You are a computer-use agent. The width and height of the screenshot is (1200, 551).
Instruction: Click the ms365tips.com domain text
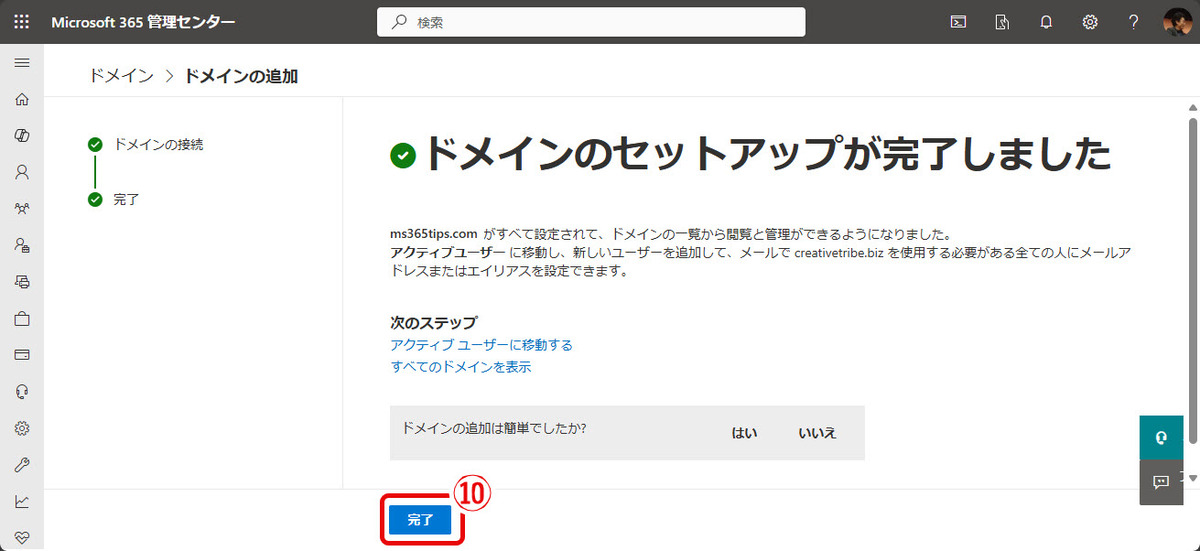pyautogui.click(x=436, y=235)
